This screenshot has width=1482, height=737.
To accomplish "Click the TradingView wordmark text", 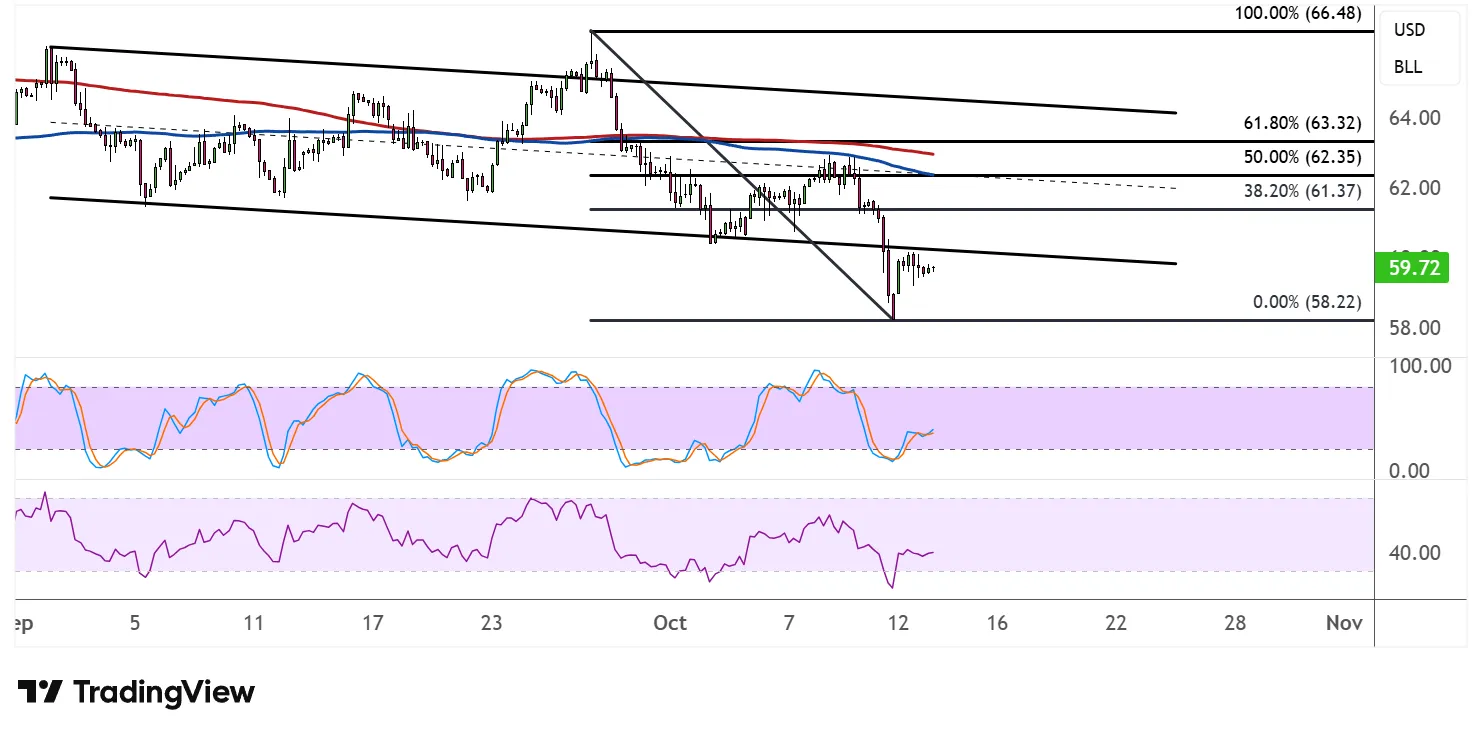I will coord(165,692).
